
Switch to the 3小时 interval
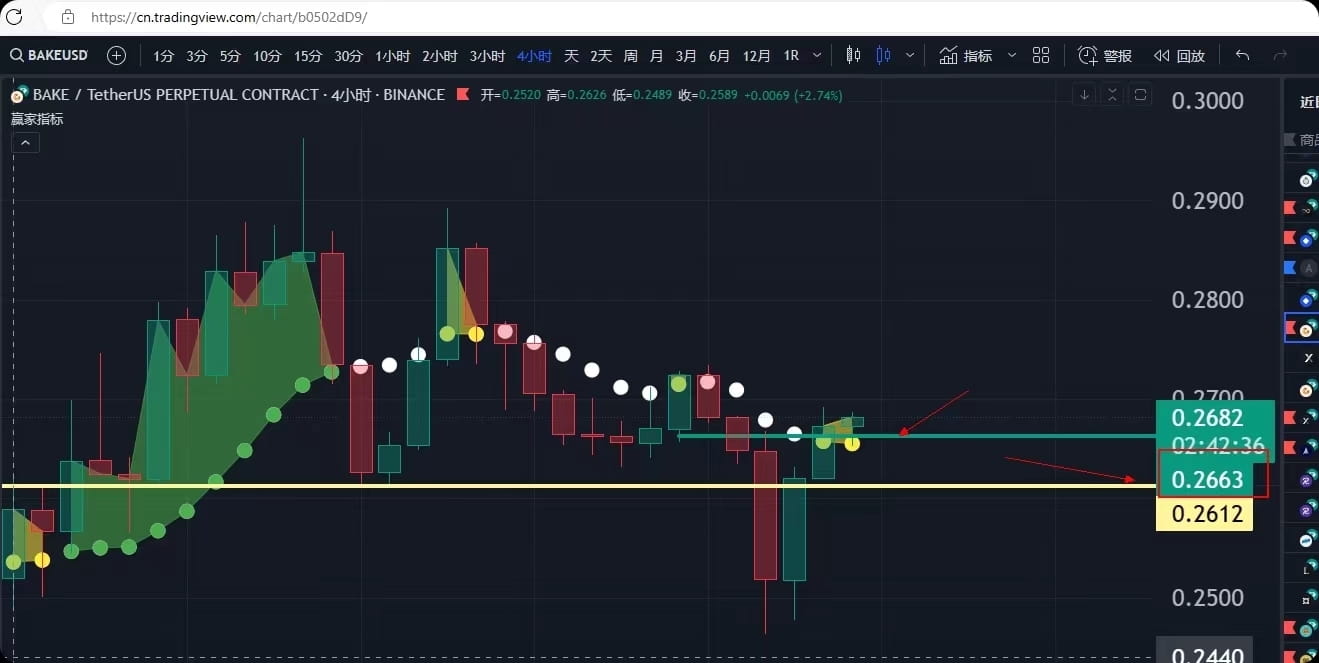click(x=487, y=56)
